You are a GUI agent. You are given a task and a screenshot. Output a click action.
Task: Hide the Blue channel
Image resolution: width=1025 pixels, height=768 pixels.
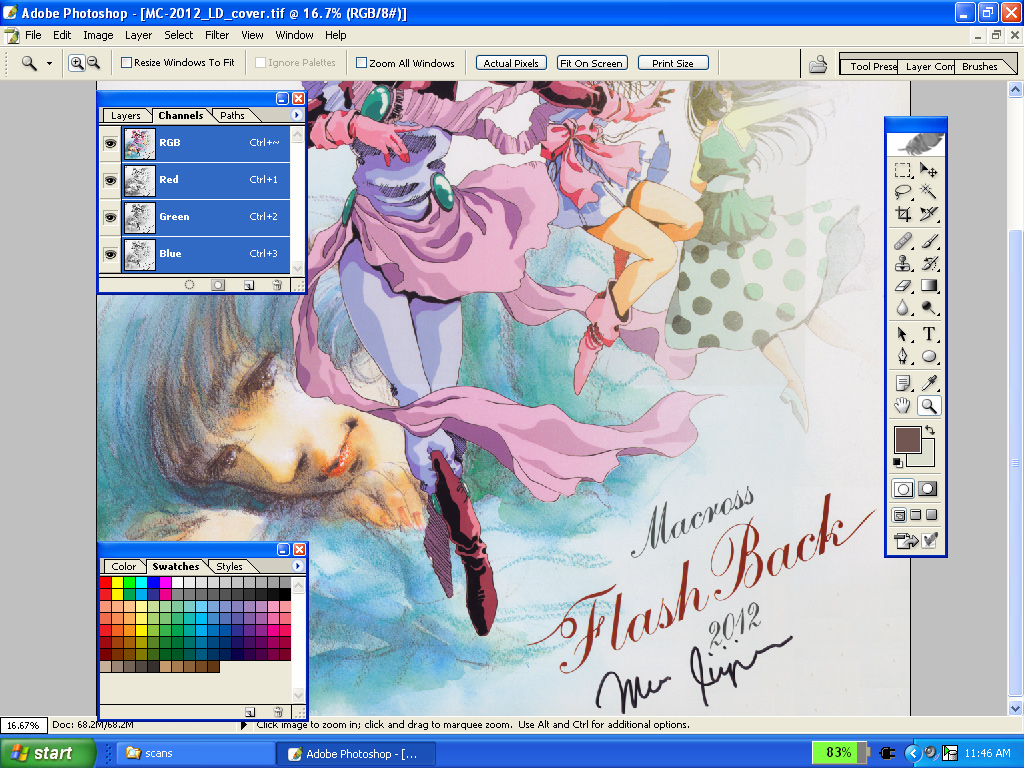tap(110, 254)
